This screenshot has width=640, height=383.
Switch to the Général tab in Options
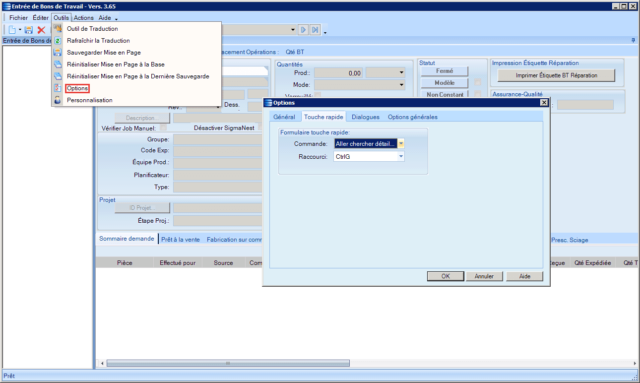pyautogui.click(x=284, y=117)
